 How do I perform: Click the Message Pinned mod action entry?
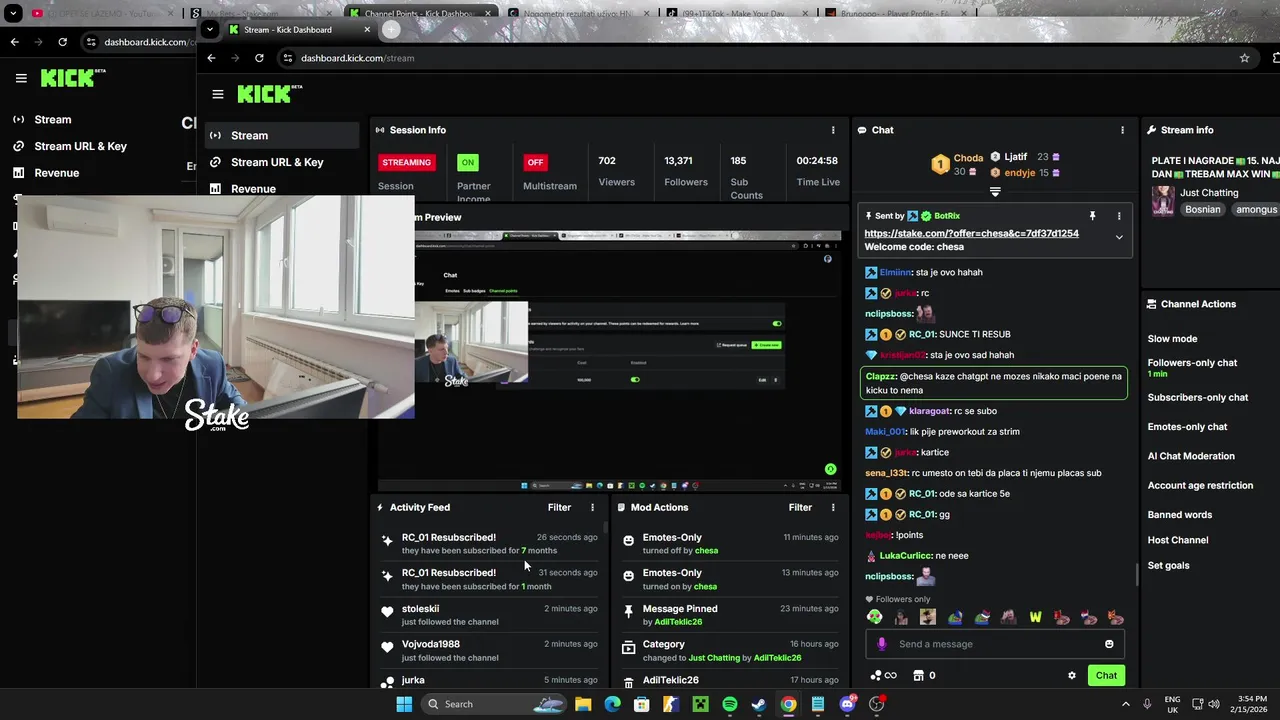click(730, 615)
